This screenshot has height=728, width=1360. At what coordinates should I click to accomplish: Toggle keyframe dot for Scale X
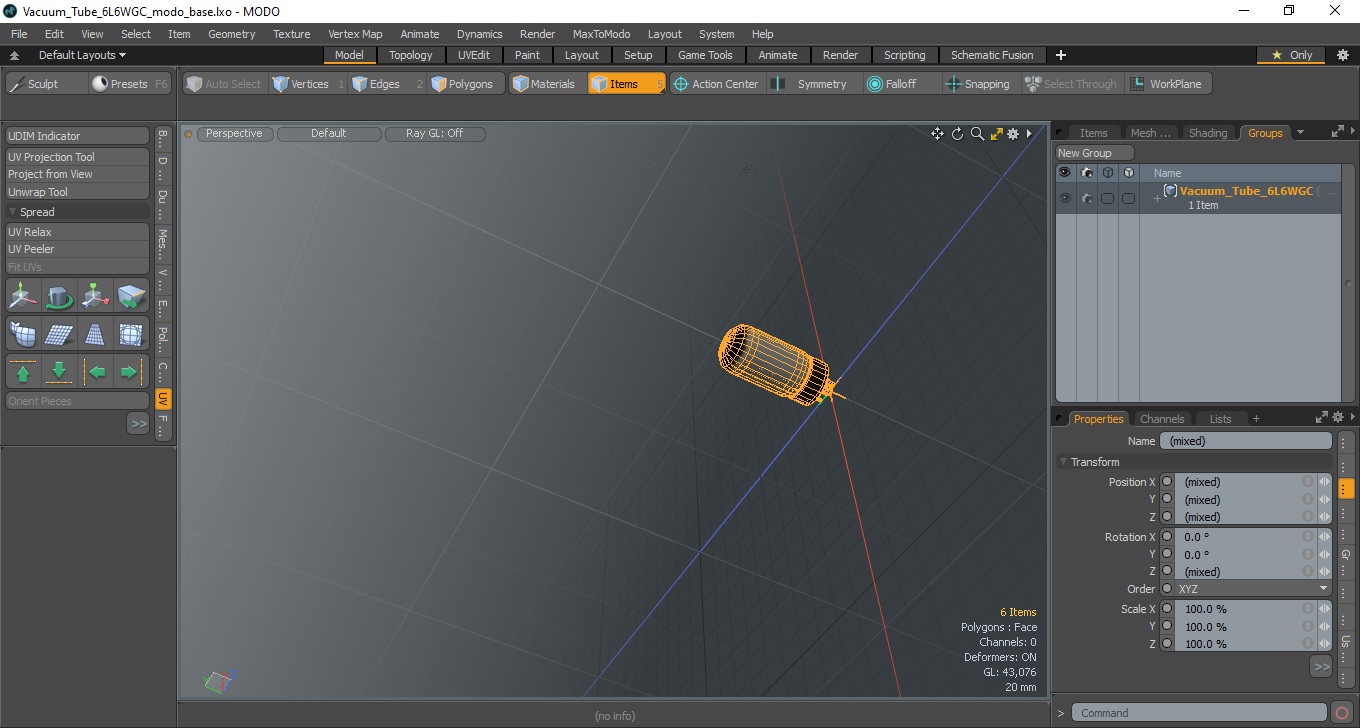coord(1167,609)
